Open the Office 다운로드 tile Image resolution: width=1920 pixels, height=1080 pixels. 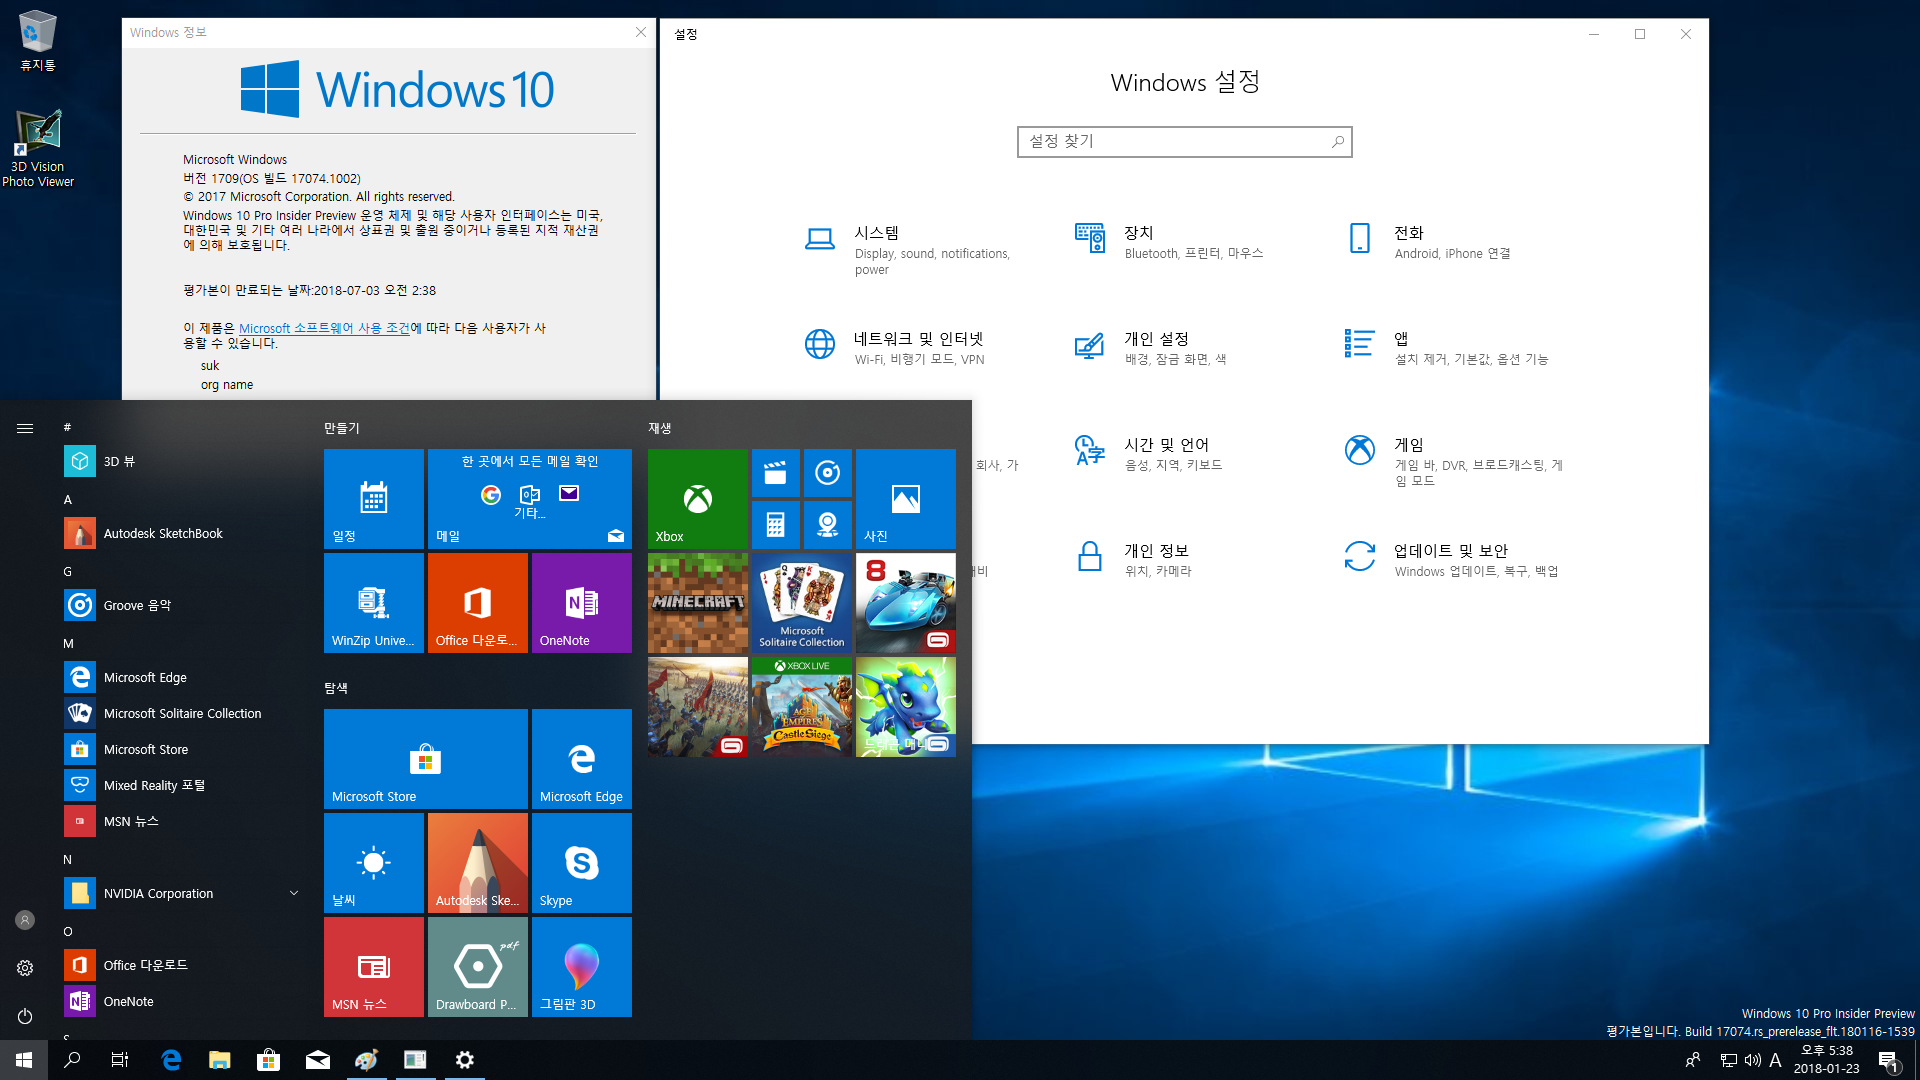[478, 603]
